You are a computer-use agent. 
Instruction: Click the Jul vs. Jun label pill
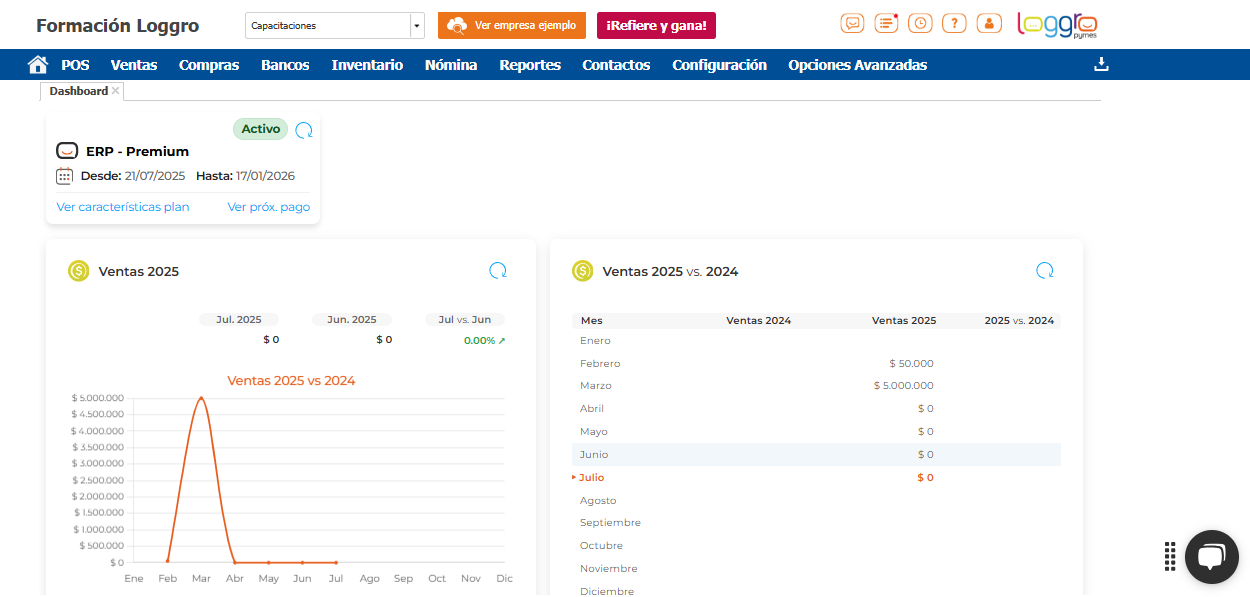tap(465, 320)
